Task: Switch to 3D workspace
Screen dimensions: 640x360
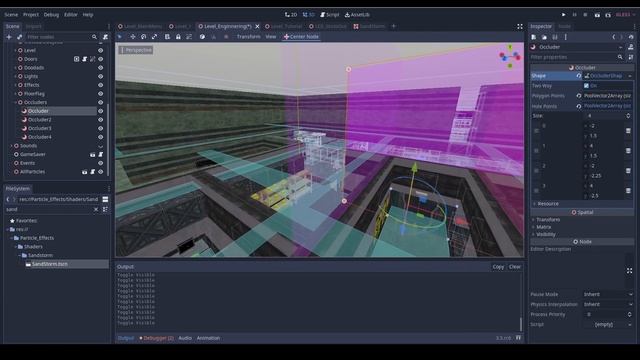Action: 309,15
